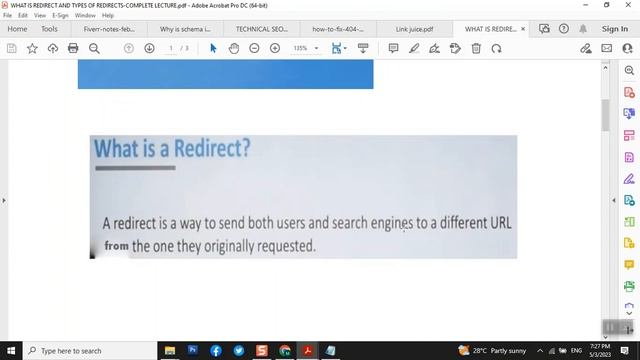Open File Explorer from the taskbar
The width and height of the screenshot is (640, 360).
tap(170, 351)
